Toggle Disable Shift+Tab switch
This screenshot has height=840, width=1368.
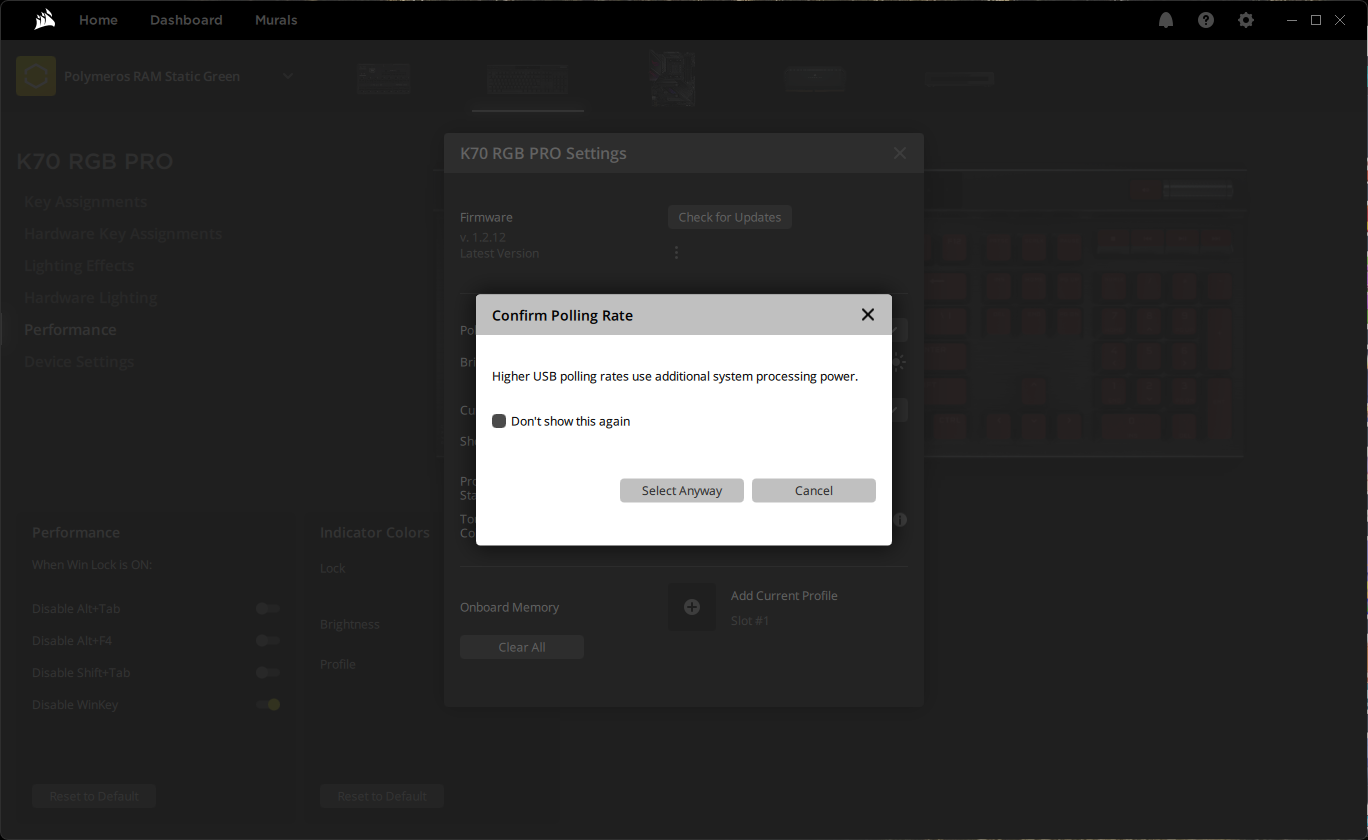(x=268, y=673)
